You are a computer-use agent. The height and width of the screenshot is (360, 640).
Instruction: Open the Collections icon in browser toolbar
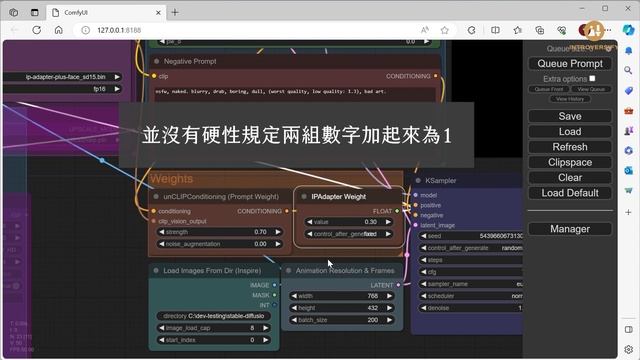(540, 30)
